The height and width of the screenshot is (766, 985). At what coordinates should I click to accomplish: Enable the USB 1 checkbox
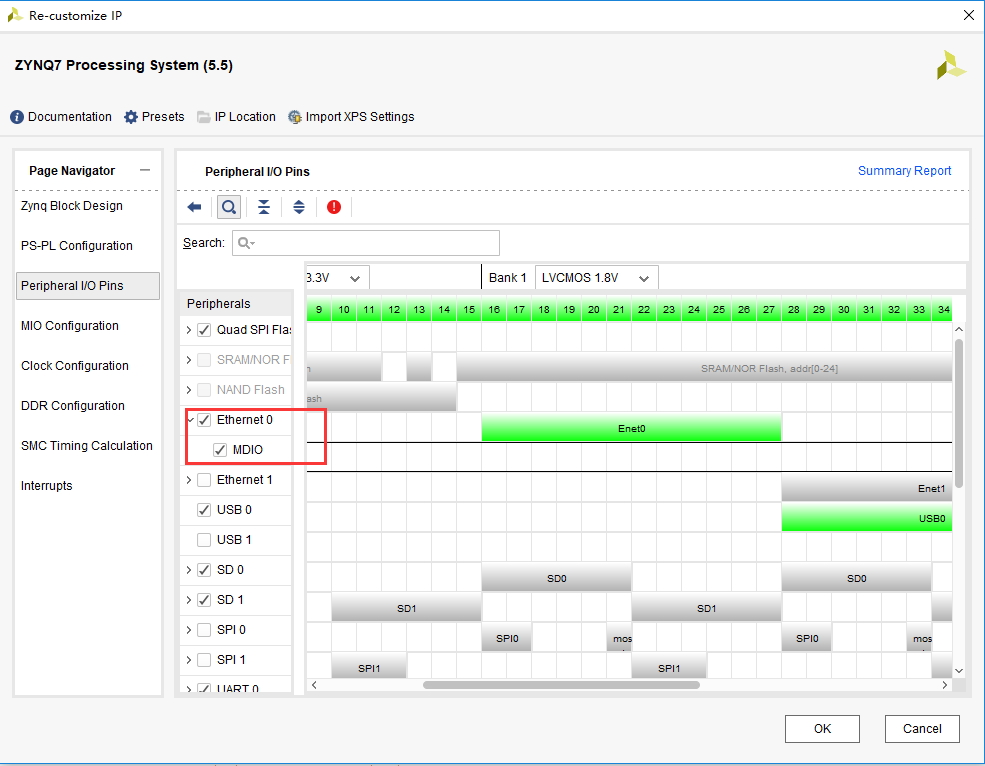204,540
